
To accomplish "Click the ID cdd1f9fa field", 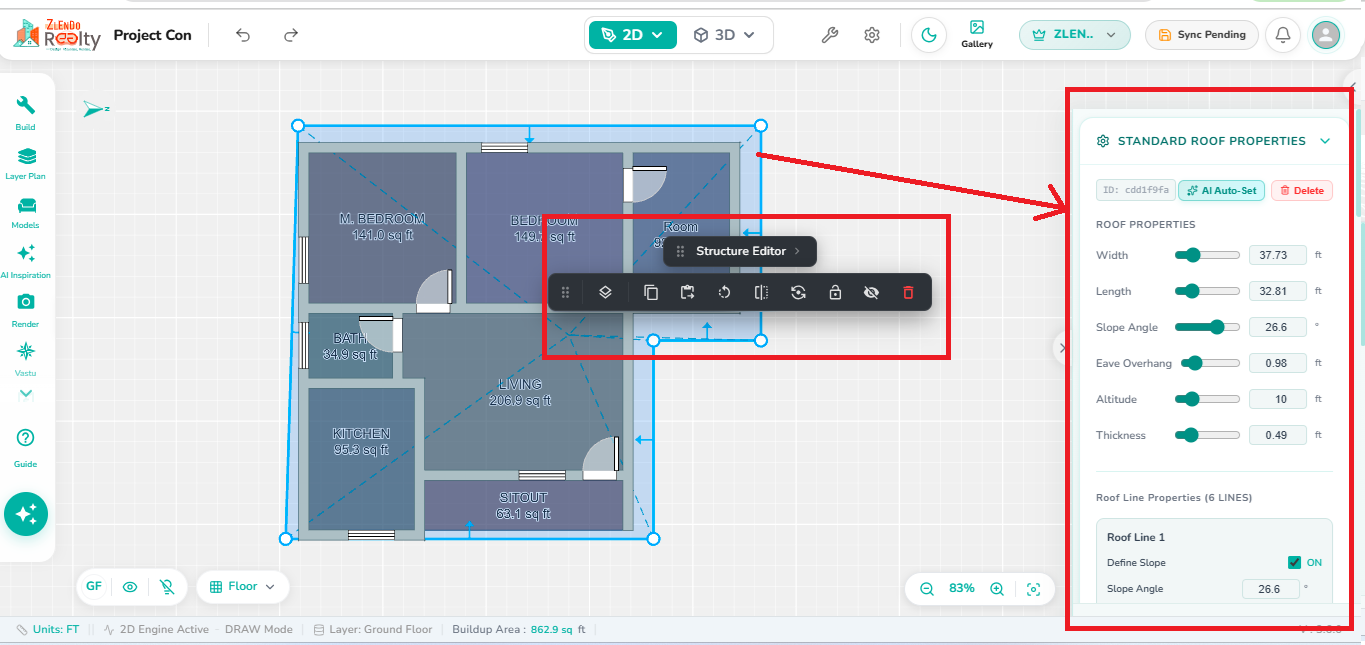I will [x=1136, y=190].
